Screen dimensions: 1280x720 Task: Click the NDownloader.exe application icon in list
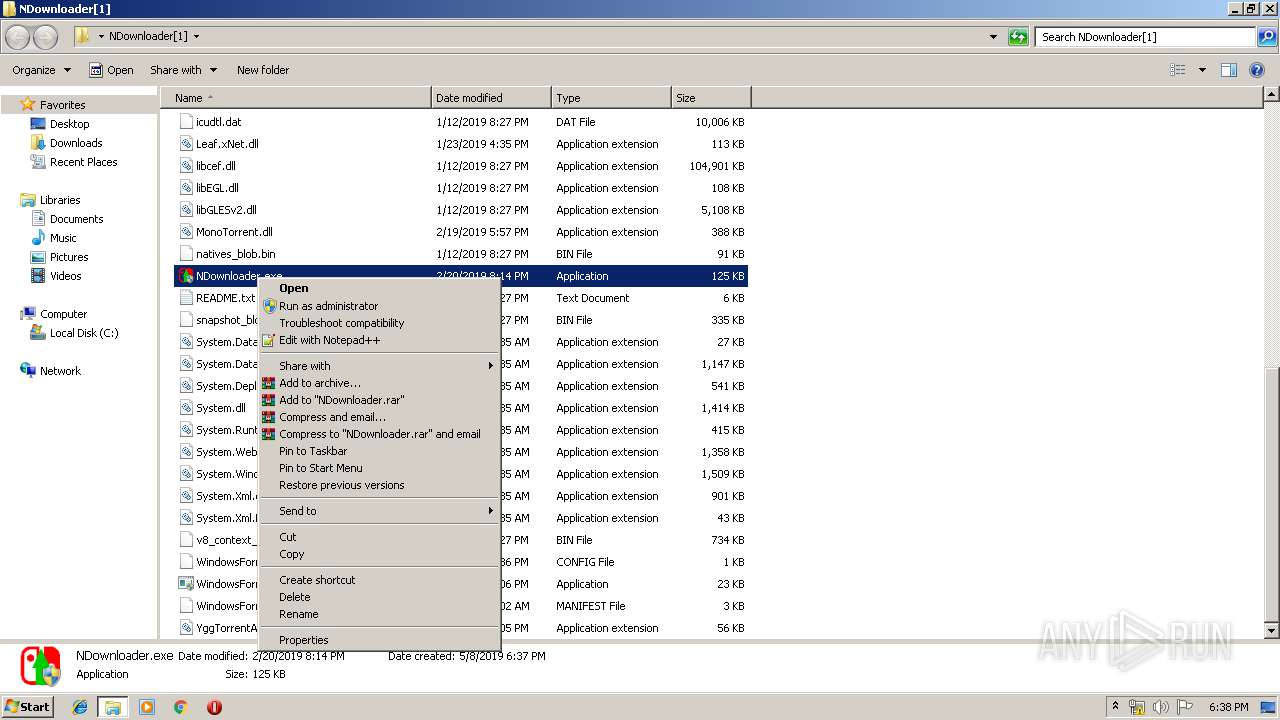pos(186,275)
